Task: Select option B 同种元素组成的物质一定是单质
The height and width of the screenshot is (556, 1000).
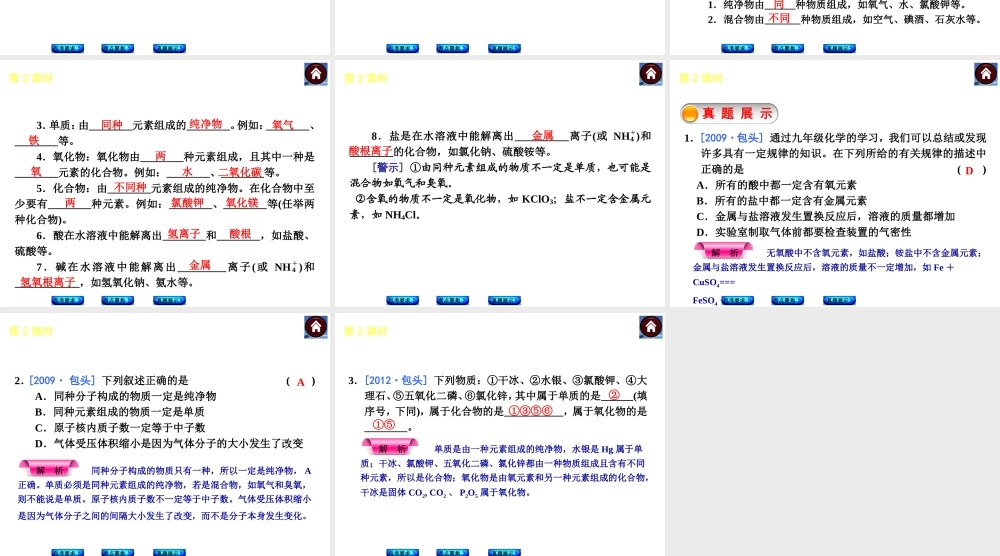Action: coord(120,412)
